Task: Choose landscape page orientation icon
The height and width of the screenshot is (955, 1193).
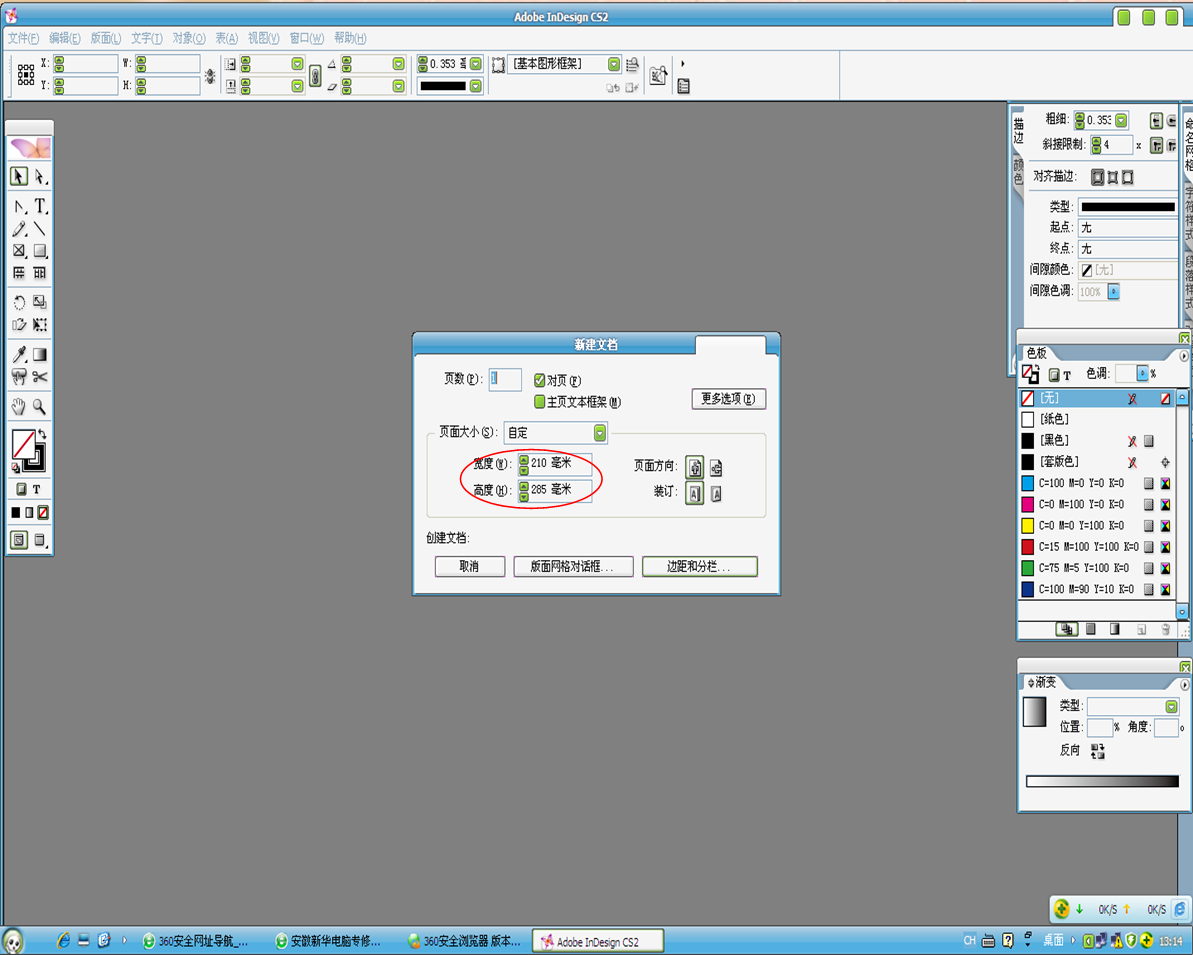Action: pyautogui.click(x=716, y=467)
